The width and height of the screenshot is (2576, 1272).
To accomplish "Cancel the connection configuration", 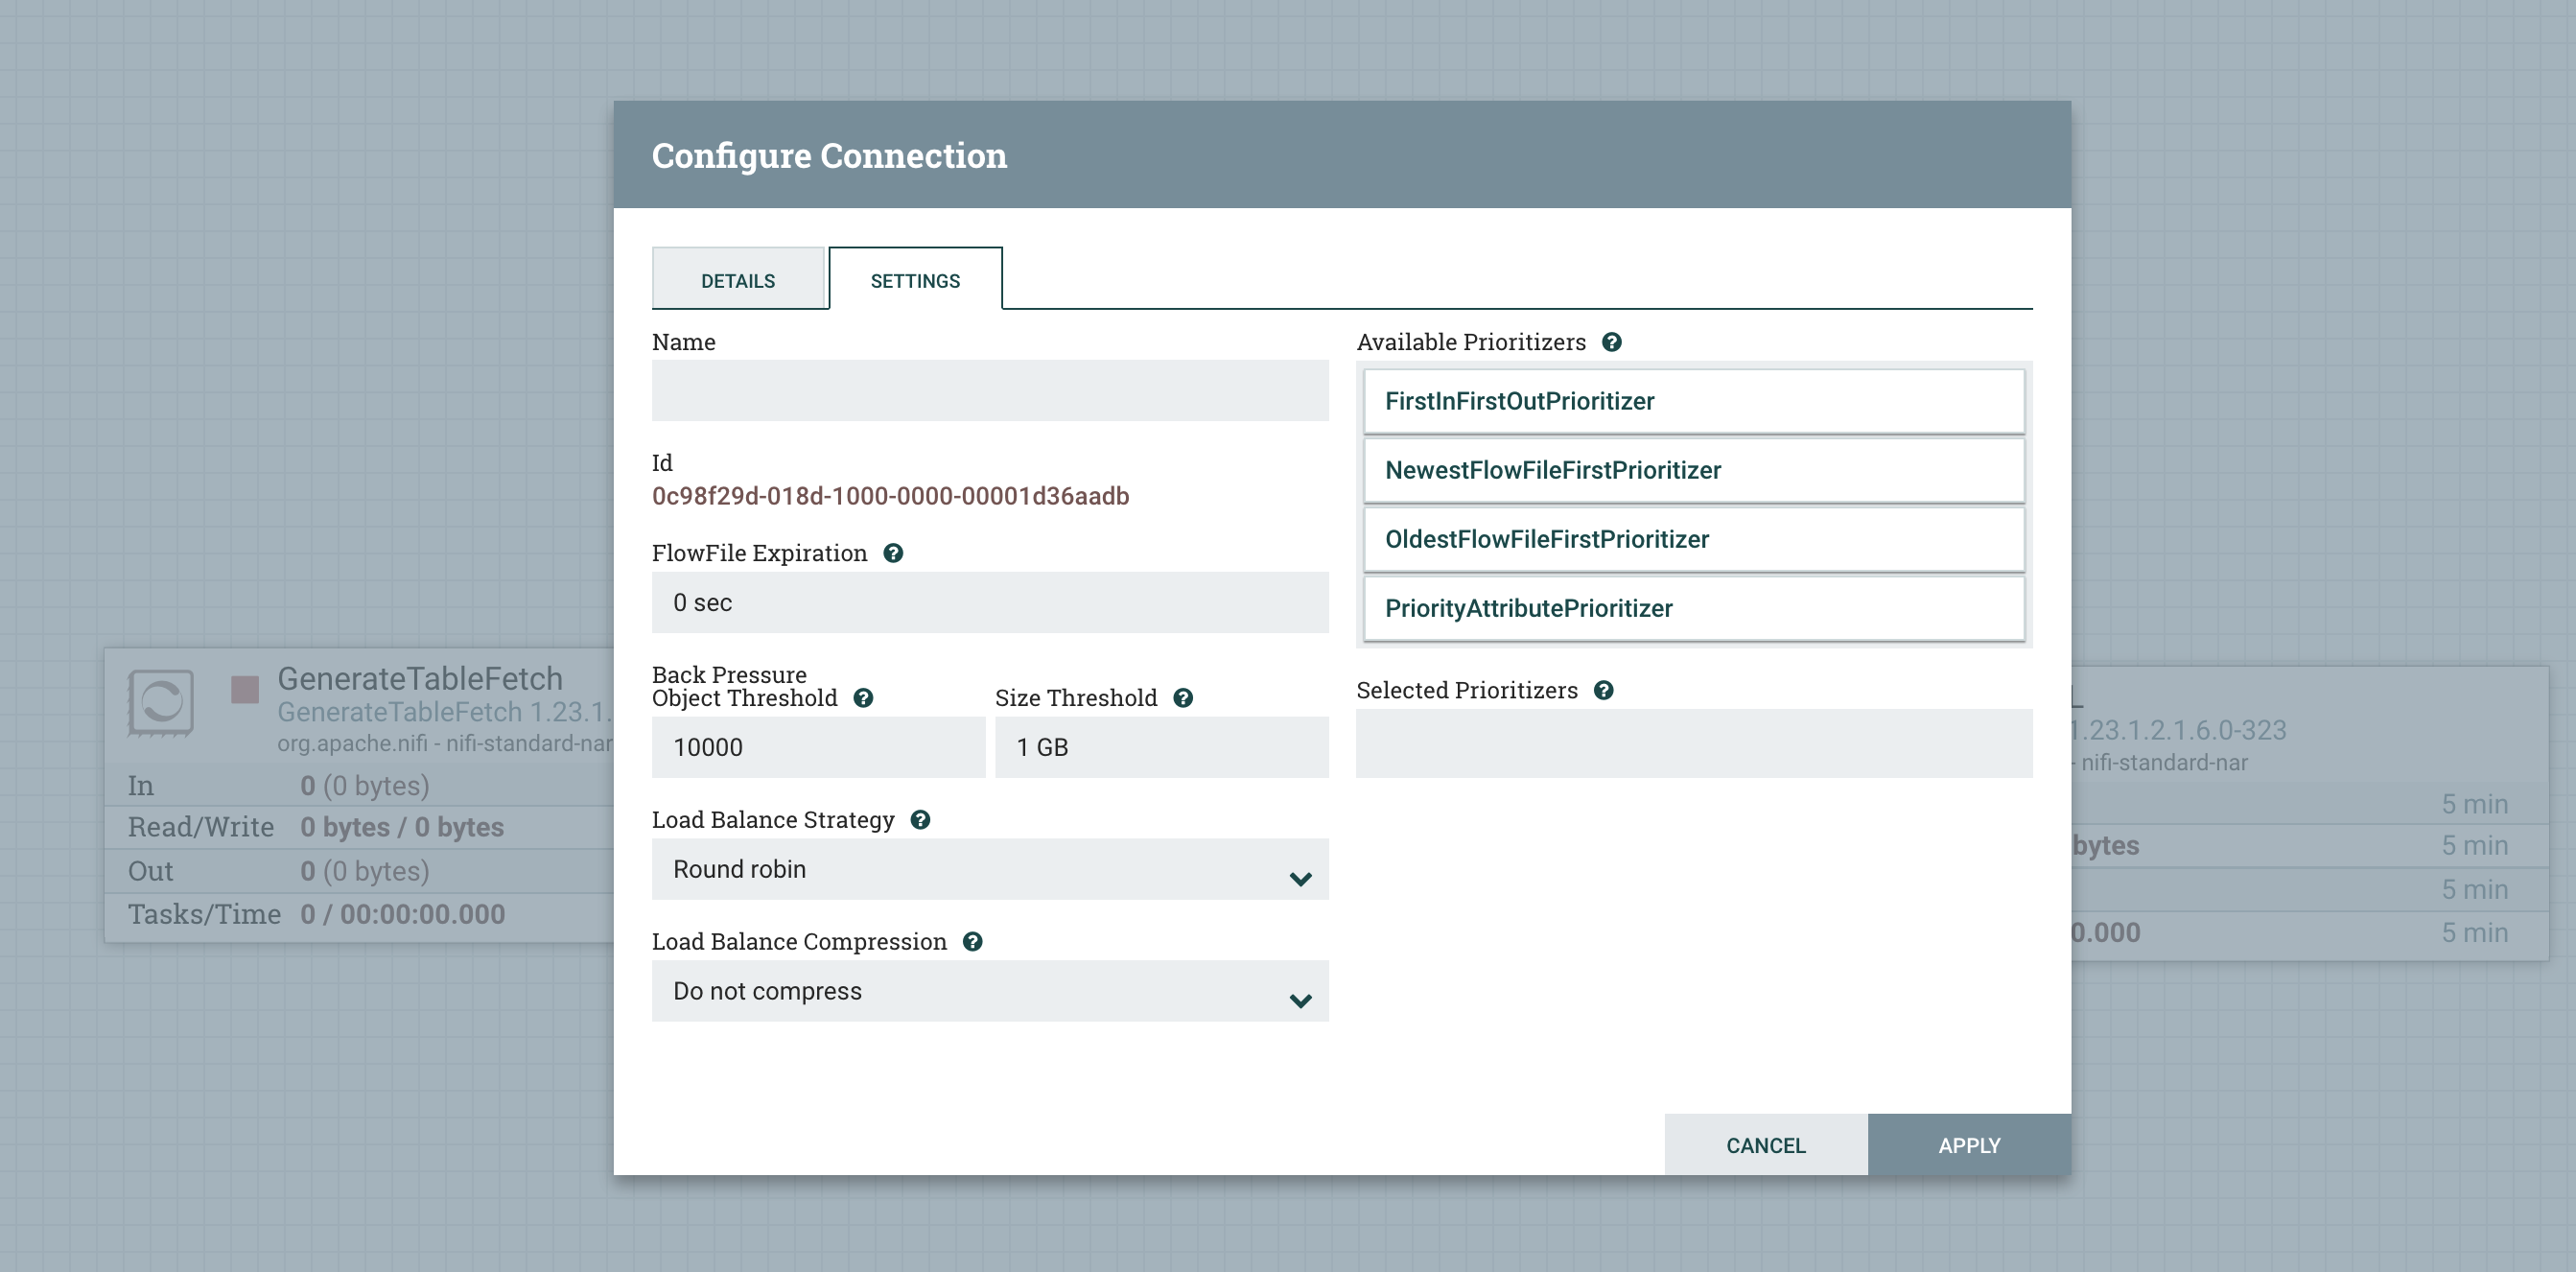I will (x=1765, y=1144).
